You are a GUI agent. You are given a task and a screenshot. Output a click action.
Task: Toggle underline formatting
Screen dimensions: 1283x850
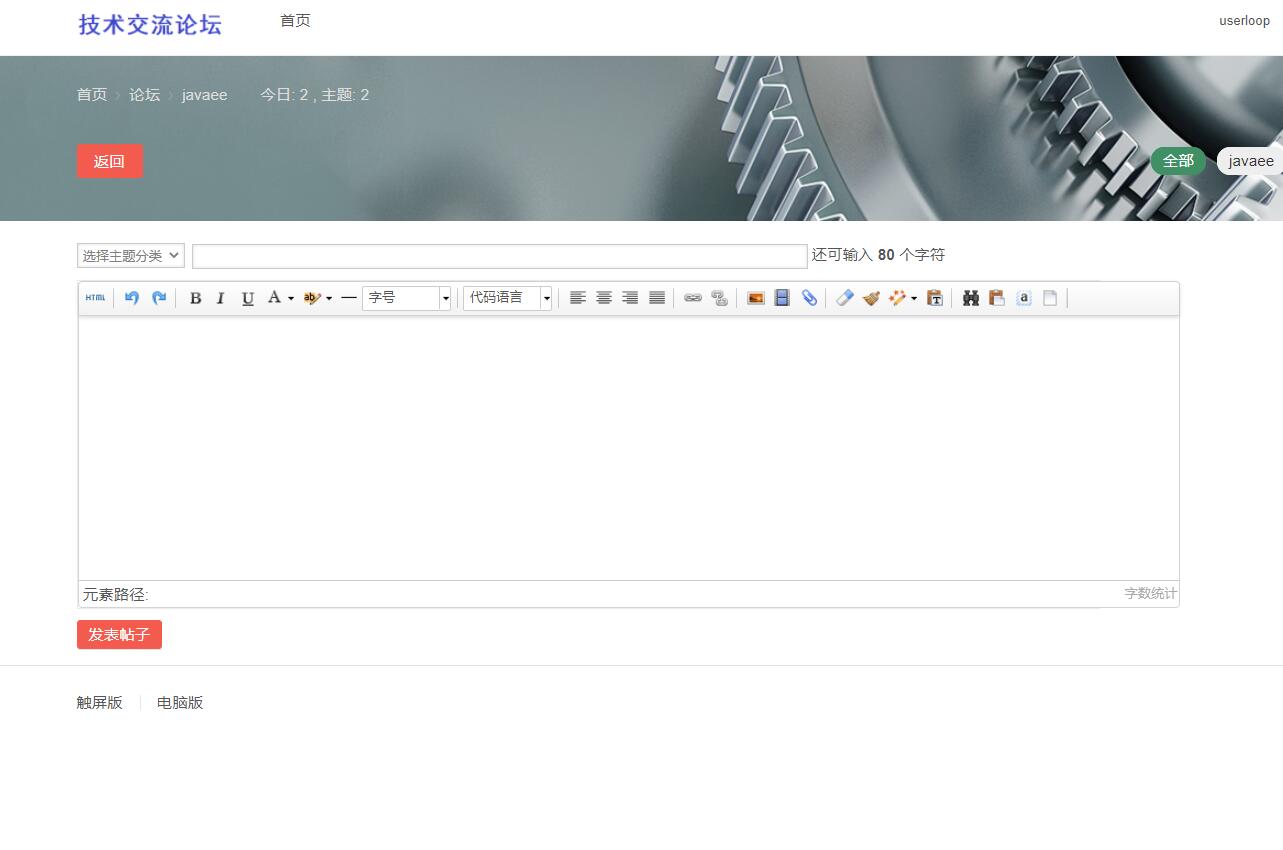pos(248,298)
